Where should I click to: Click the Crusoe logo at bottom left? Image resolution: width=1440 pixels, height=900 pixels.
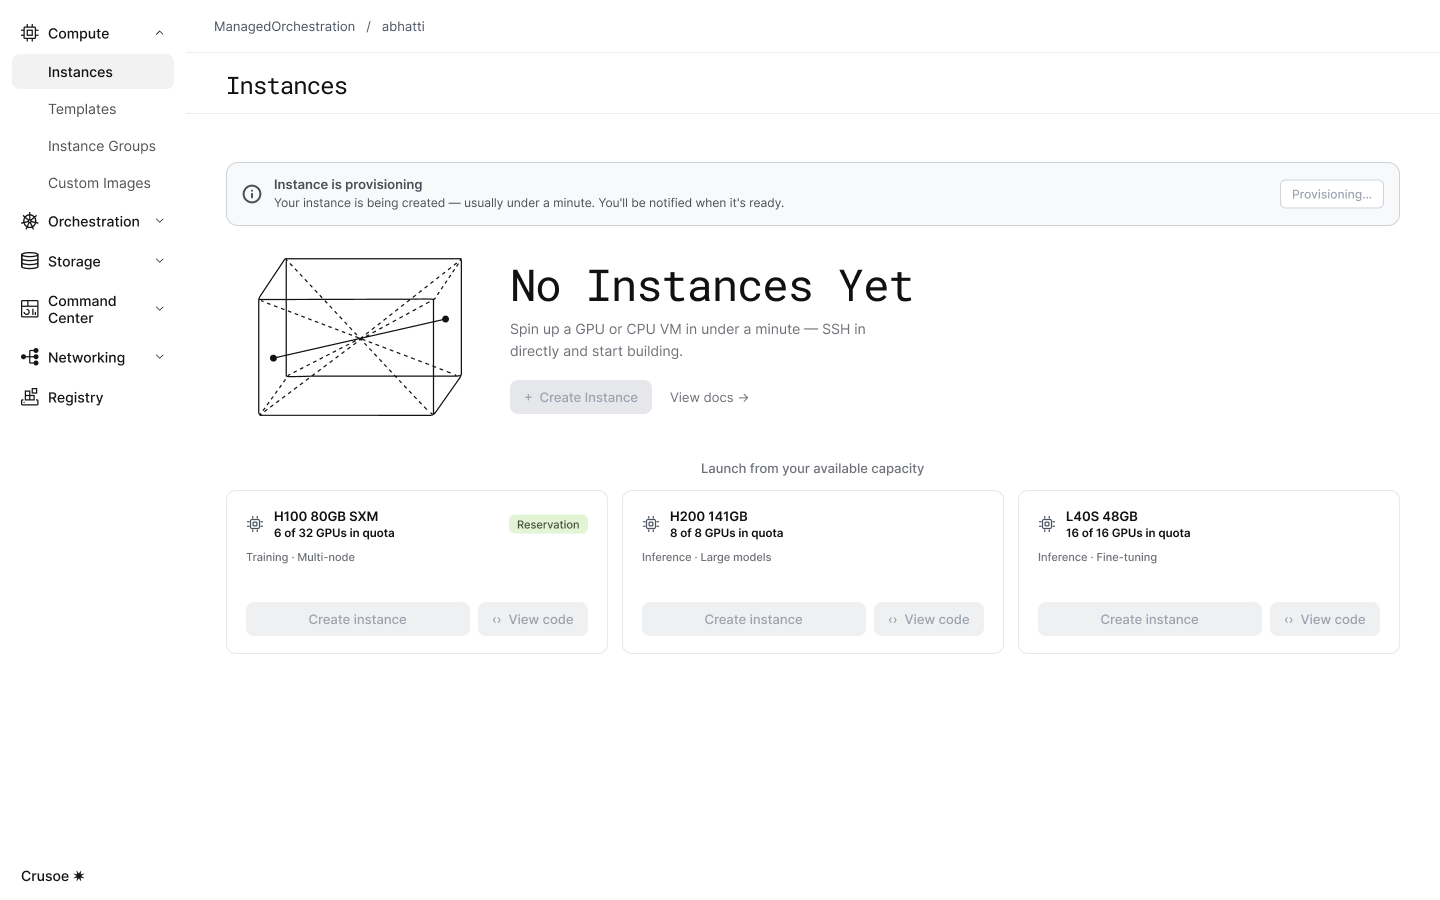pos(52,876)
